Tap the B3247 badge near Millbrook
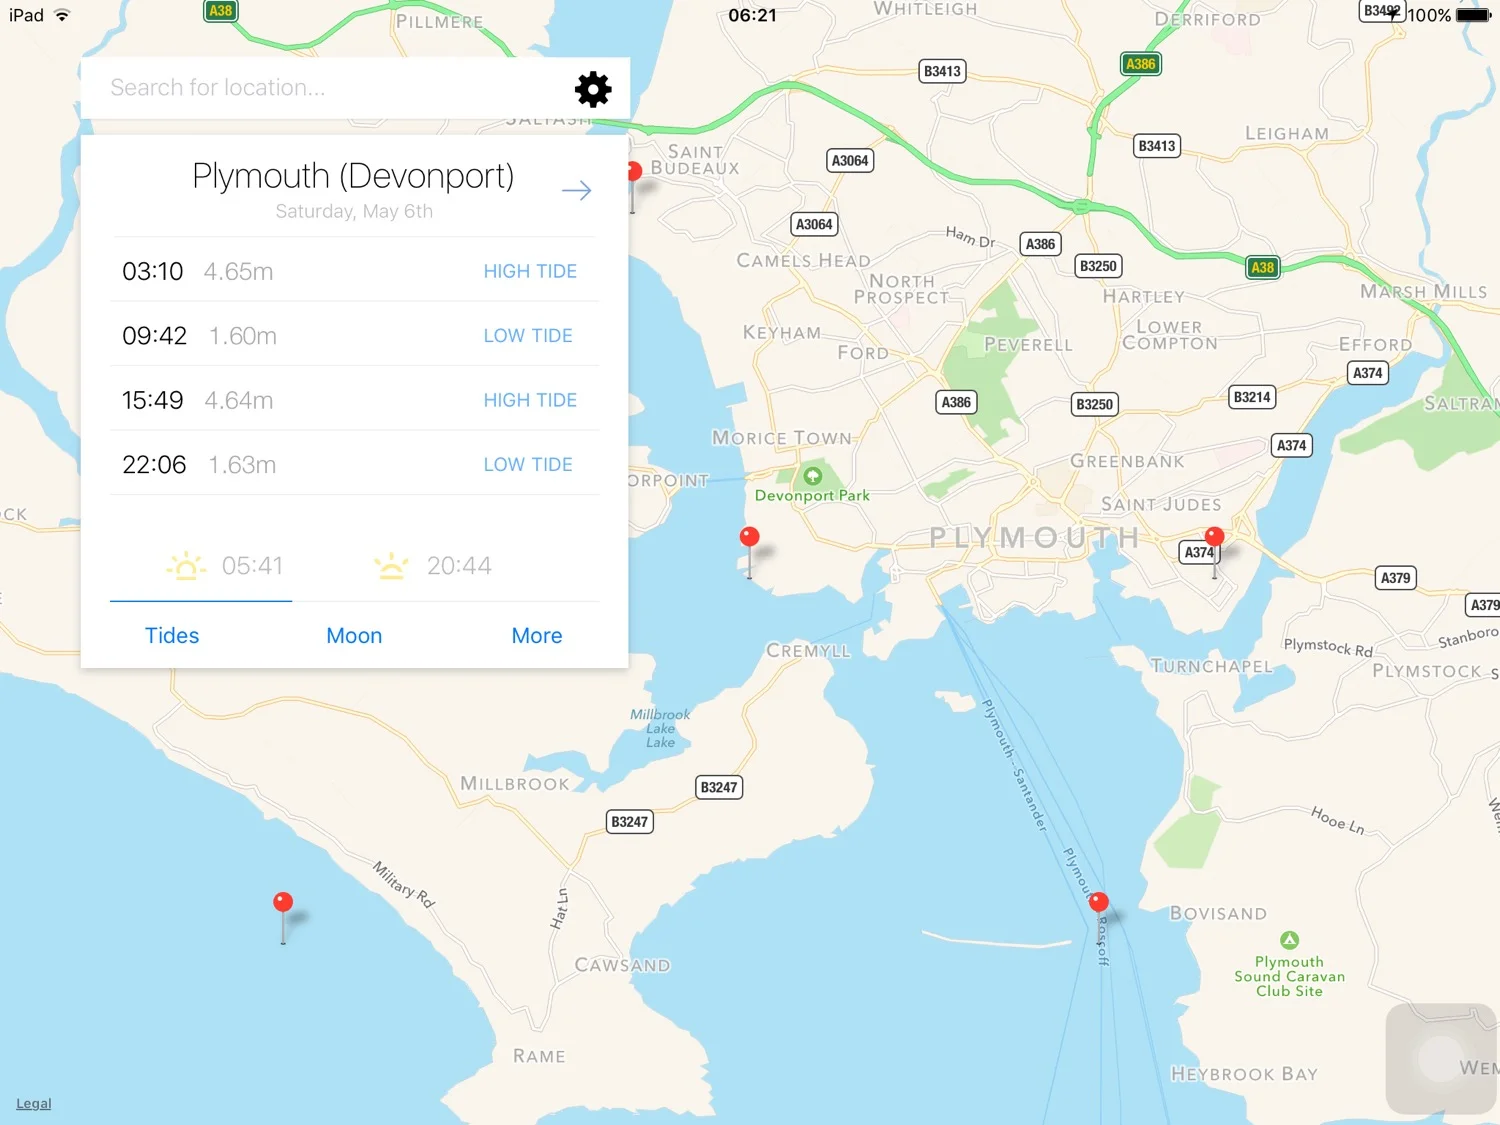 (629, 822)
